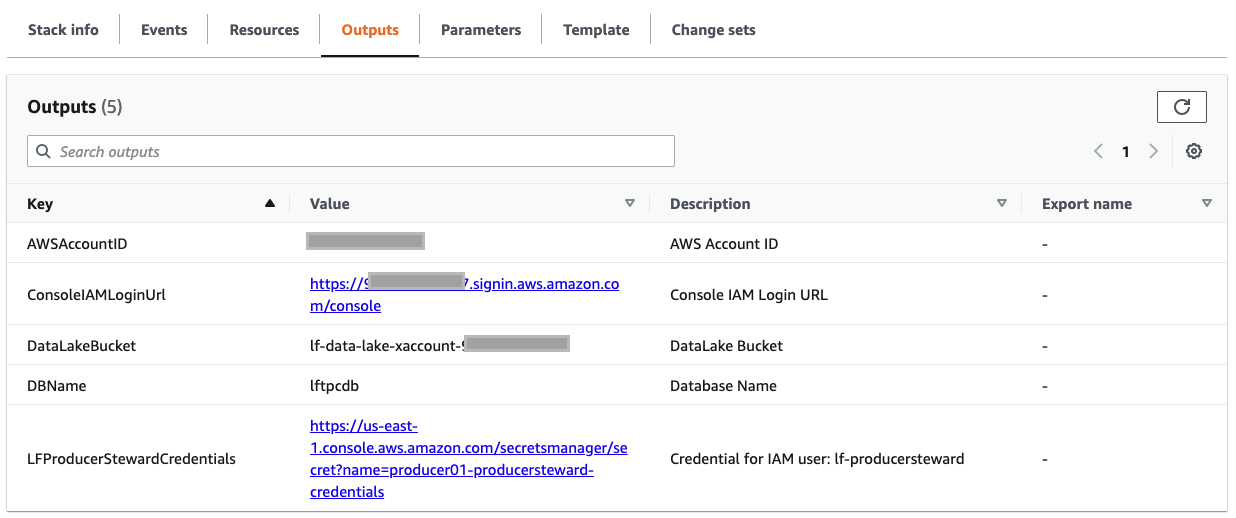Toggle sort on Export name column arrow
This screenshot has width=1236, height=518.
point(1207,203)
